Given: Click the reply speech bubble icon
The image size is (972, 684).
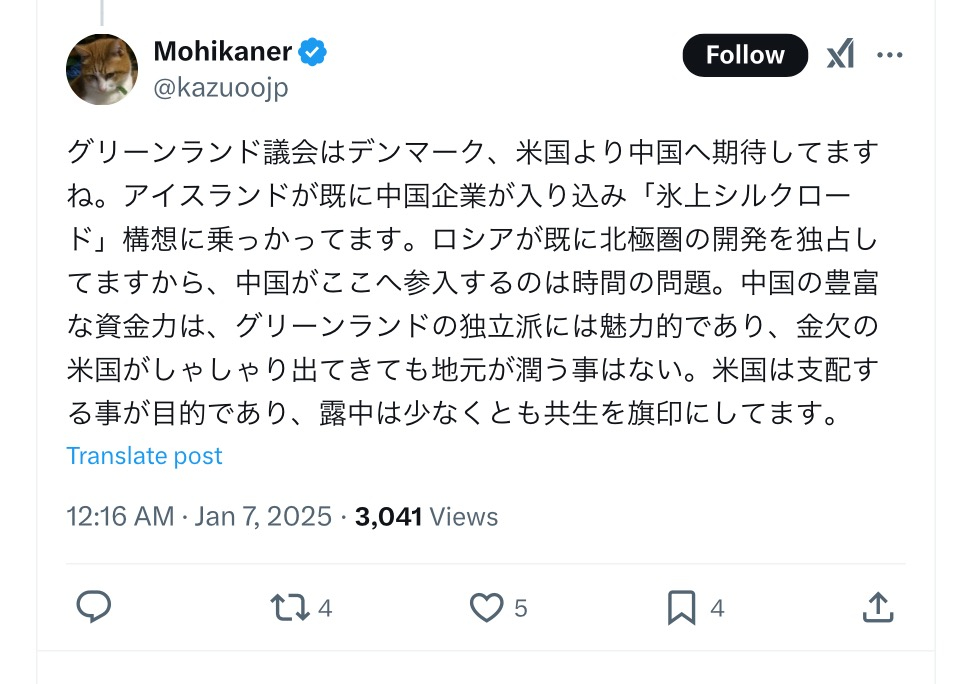Looking at the screenshot, I should 93,606.
